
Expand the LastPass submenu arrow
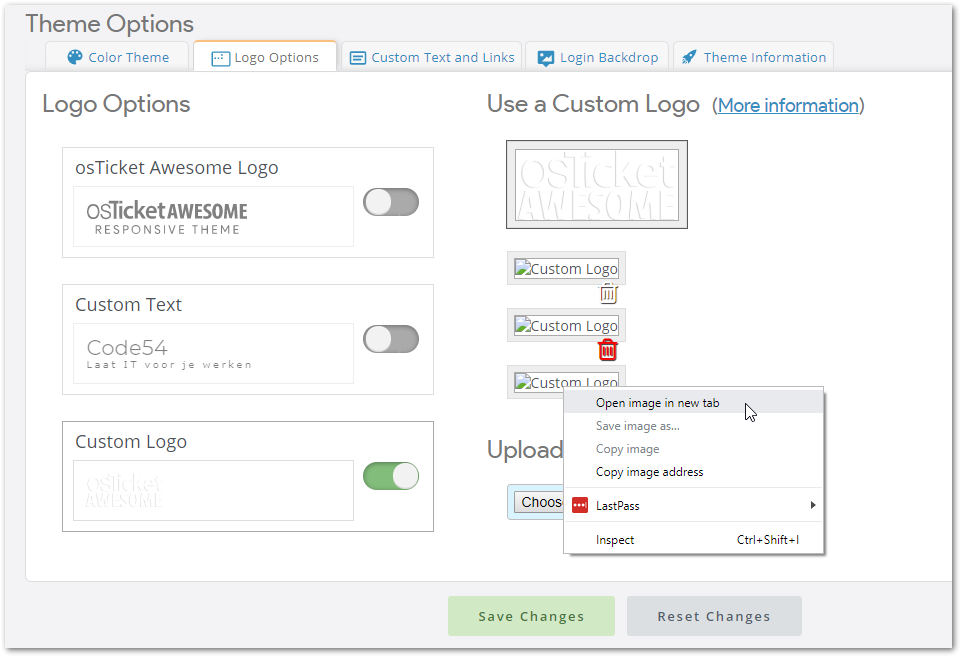pyautogui.click(x=813, y=506)
